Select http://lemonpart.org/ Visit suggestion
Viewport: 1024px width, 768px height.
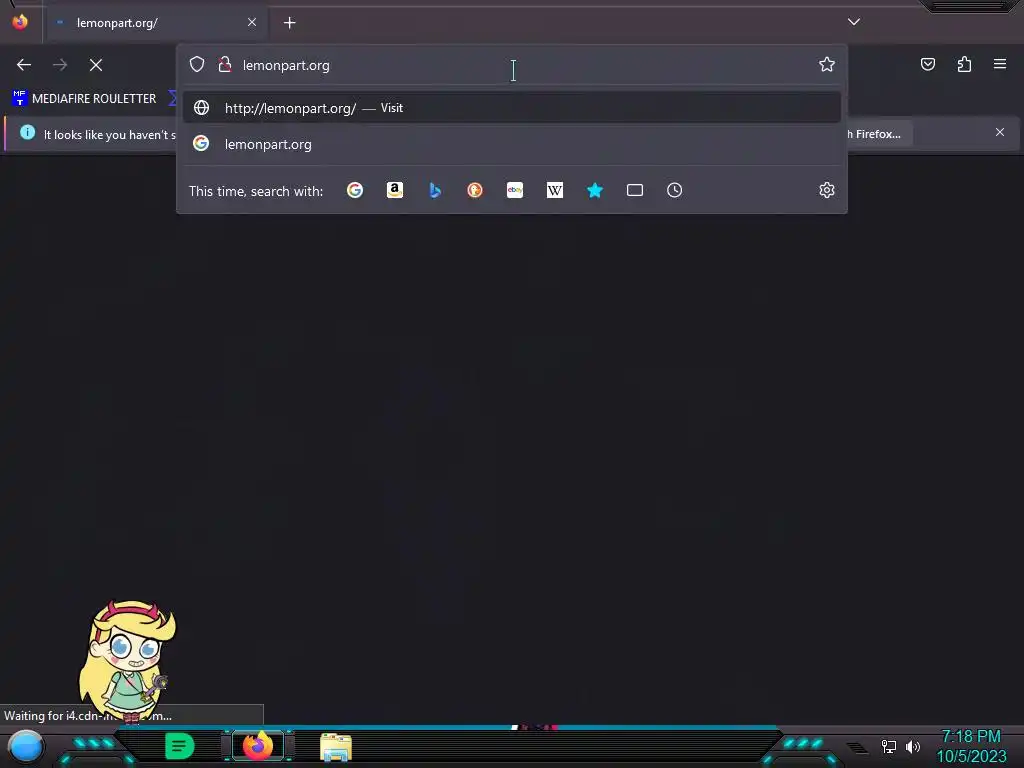(x=512, y=108)
